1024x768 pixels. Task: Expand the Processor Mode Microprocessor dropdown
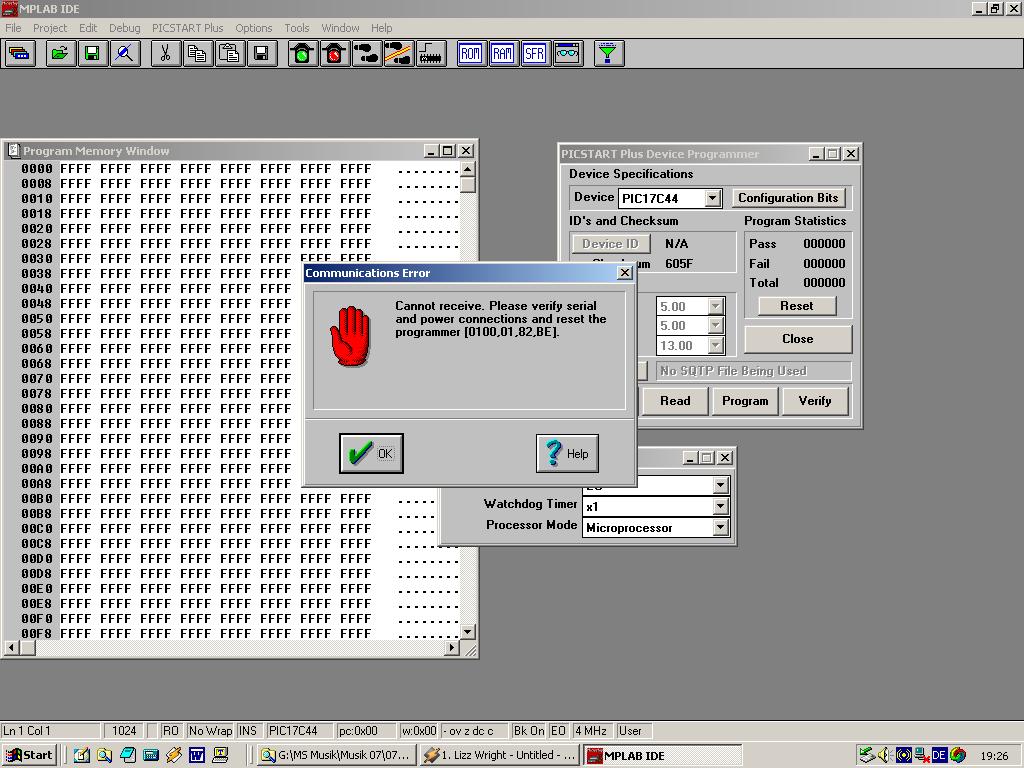pos(720,528)
